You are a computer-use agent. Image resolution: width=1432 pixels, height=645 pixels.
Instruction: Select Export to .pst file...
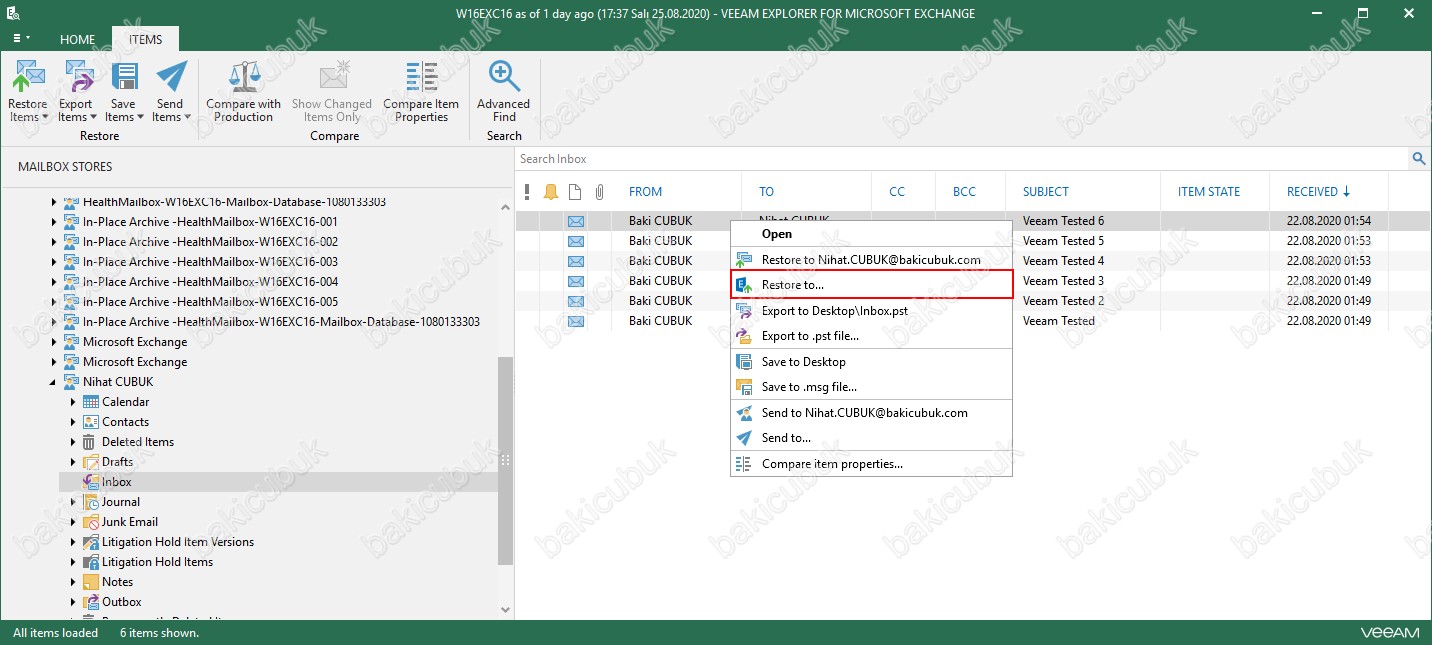point(872,336)
